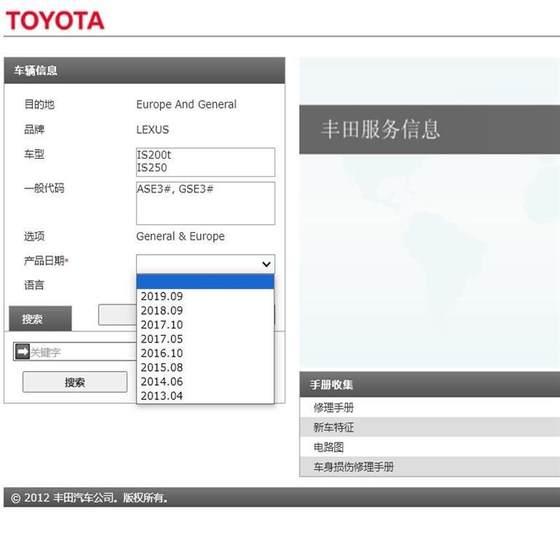Click the arrow icon beside keyword field

tap(22, 352)
